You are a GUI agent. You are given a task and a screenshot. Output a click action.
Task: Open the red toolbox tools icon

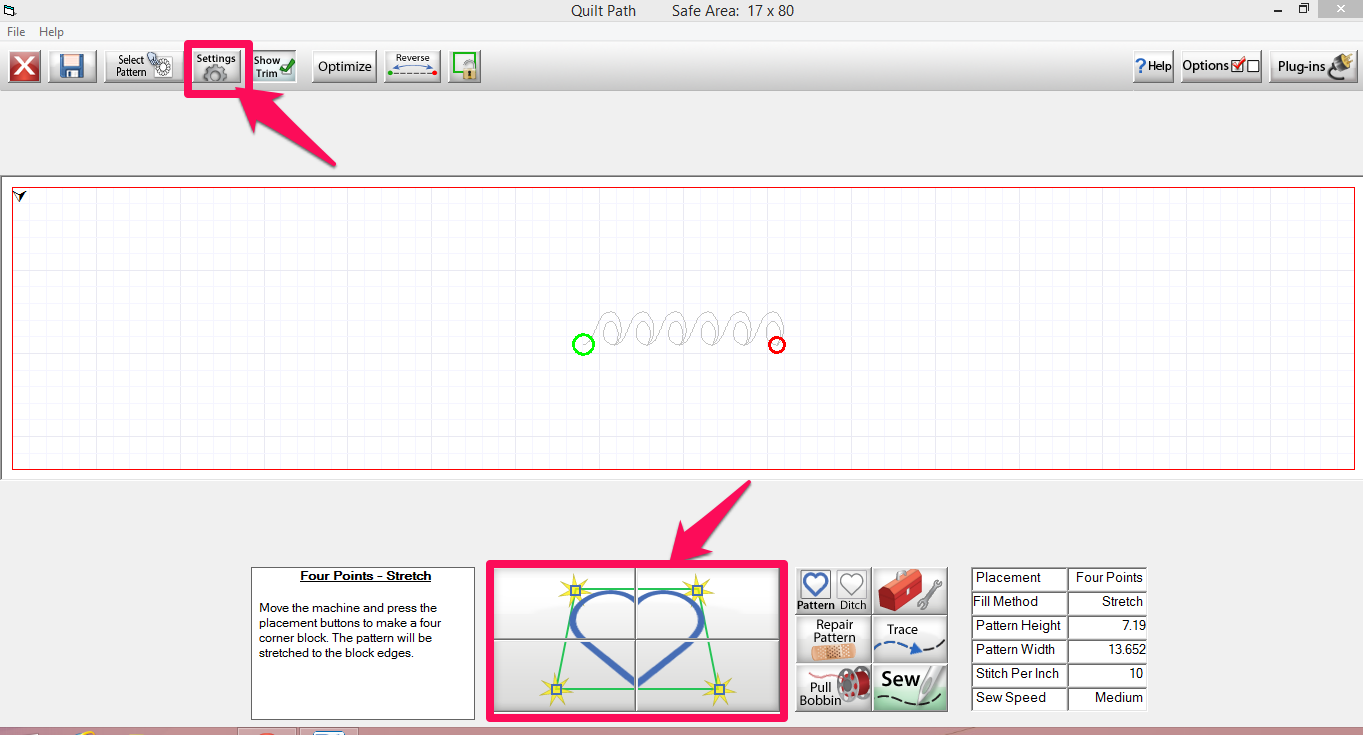910,590
